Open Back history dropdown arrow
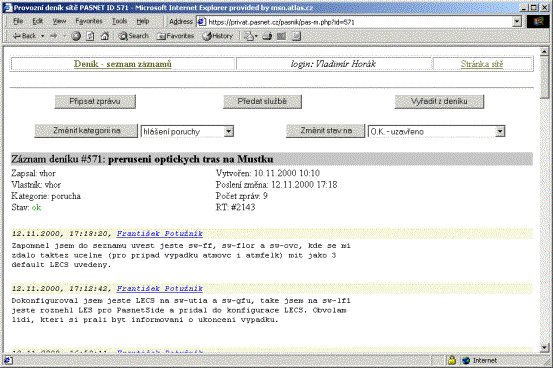The image size is (553, 368). point(42,36)
